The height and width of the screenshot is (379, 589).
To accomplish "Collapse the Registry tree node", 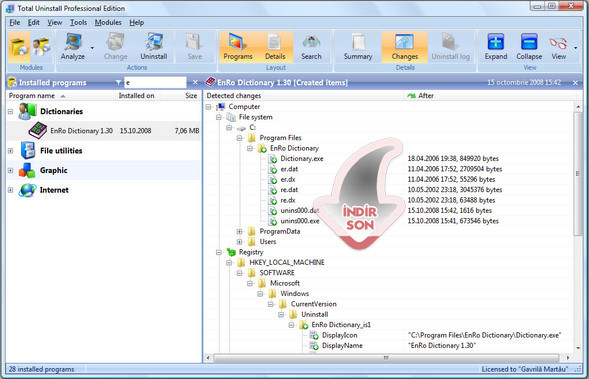I will pos(219,252).
